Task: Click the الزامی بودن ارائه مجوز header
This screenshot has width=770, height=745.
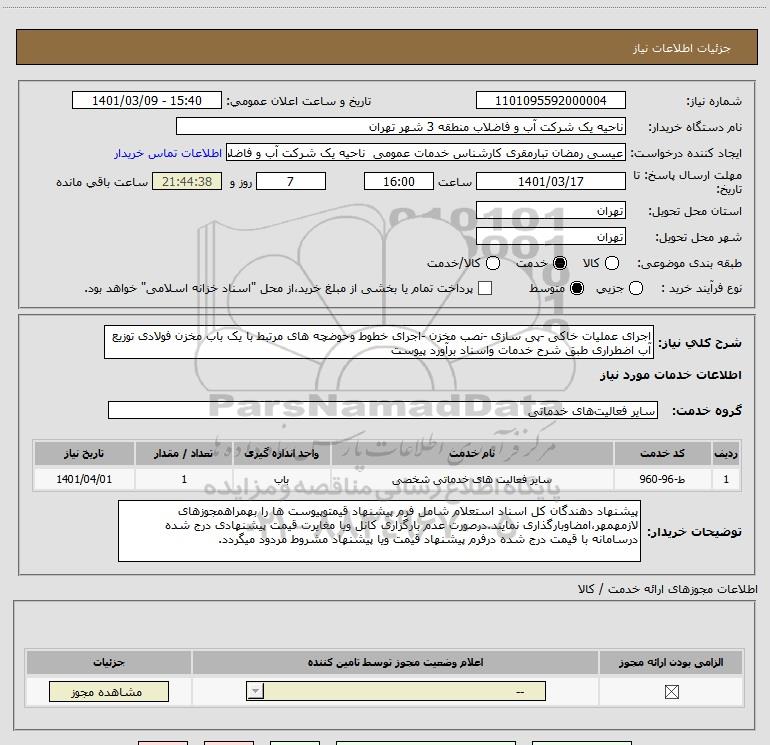Action: pyautogui.click(x=671, y=662)
